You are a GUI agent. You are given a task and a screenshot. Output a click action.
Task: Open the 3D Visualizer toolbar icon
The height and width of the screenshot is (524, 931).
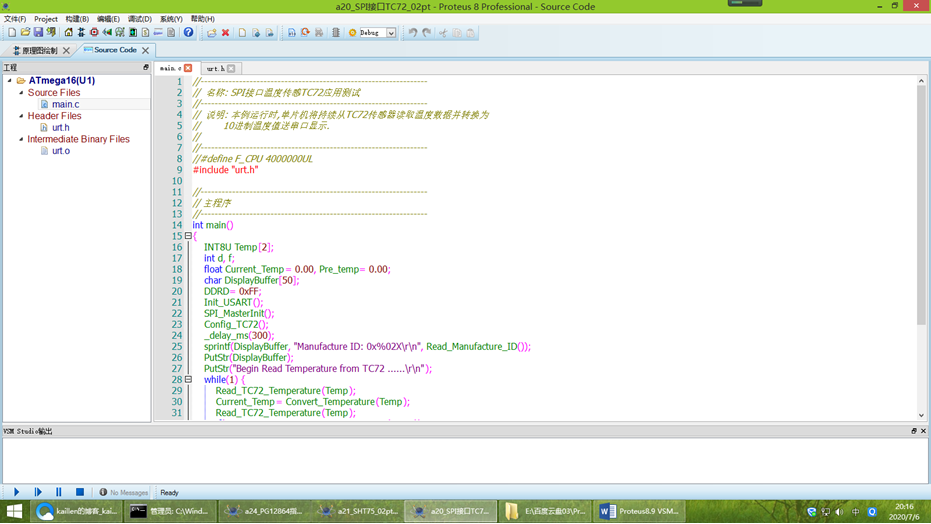[107, 33]
